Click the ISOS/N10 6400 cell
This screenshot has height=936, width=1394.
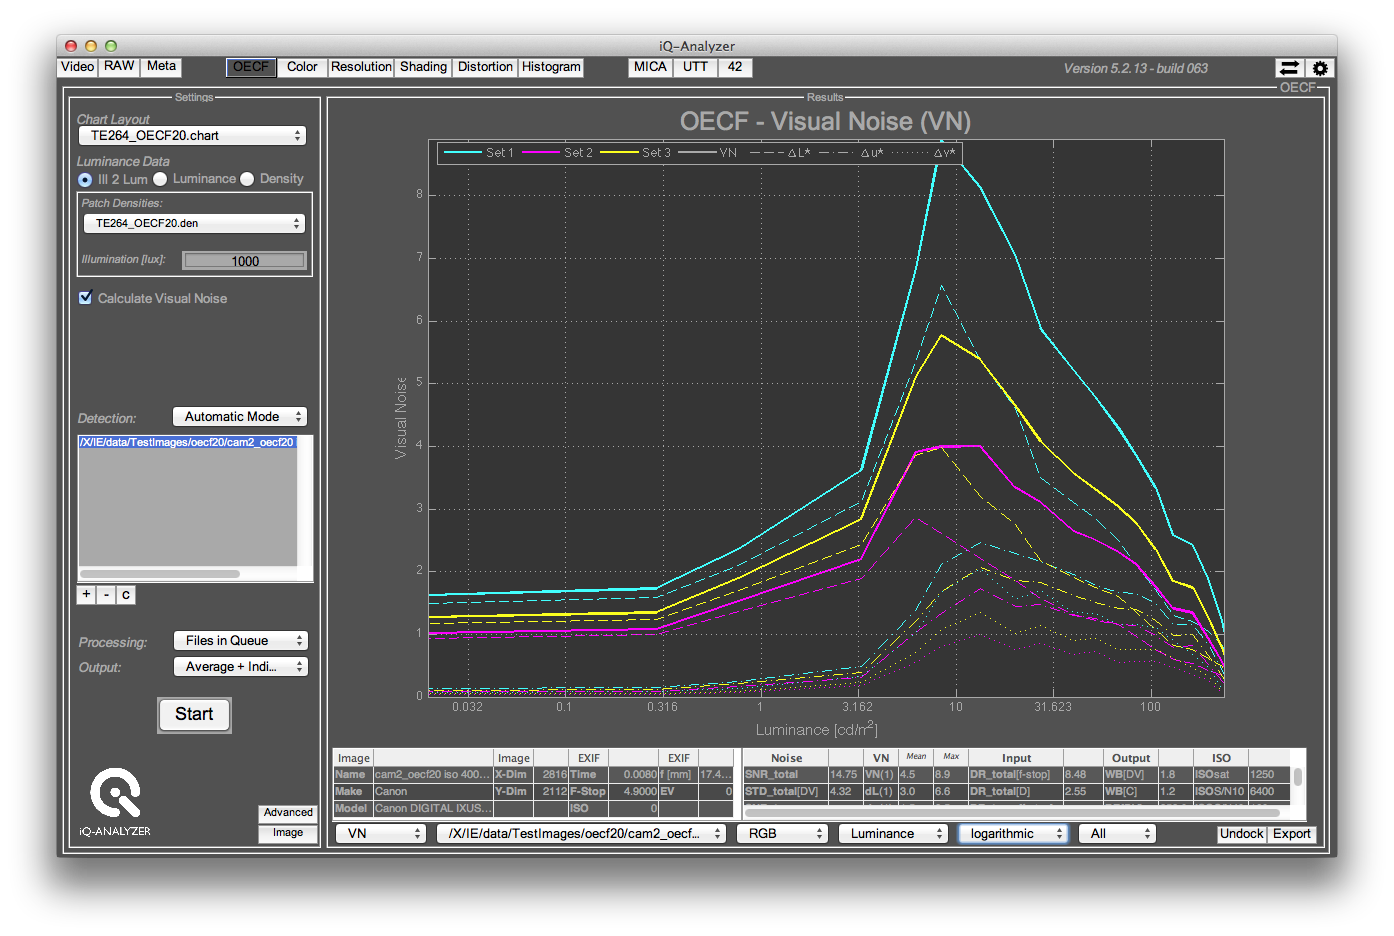pos(1268,792)
